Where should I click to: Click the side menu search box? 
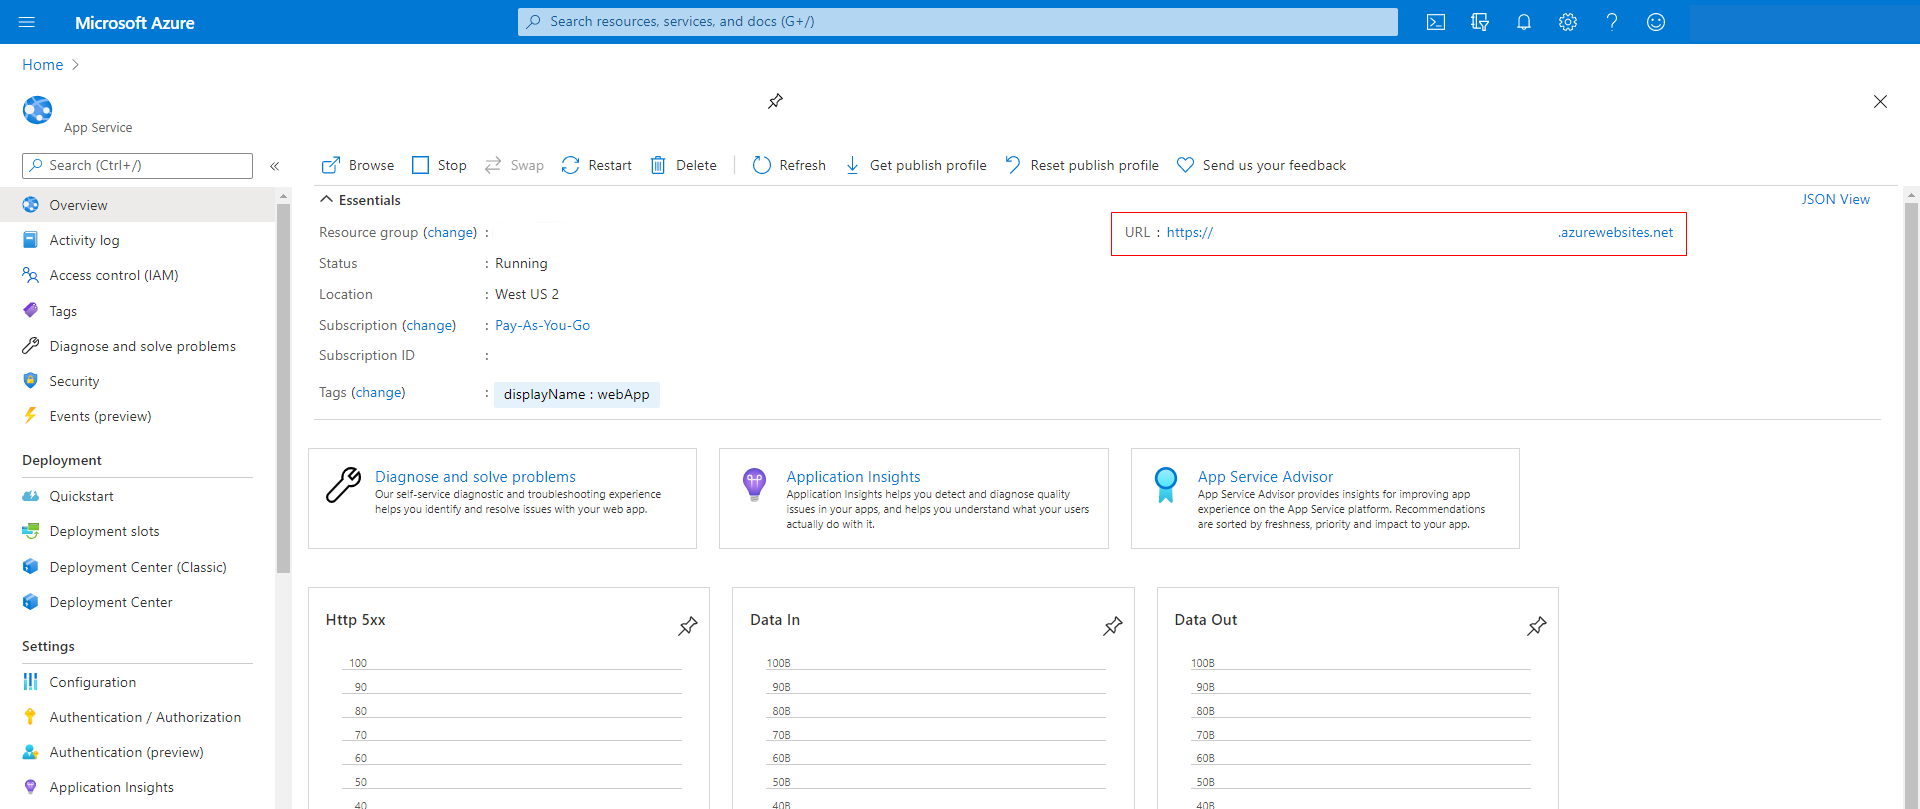point(137,165)
